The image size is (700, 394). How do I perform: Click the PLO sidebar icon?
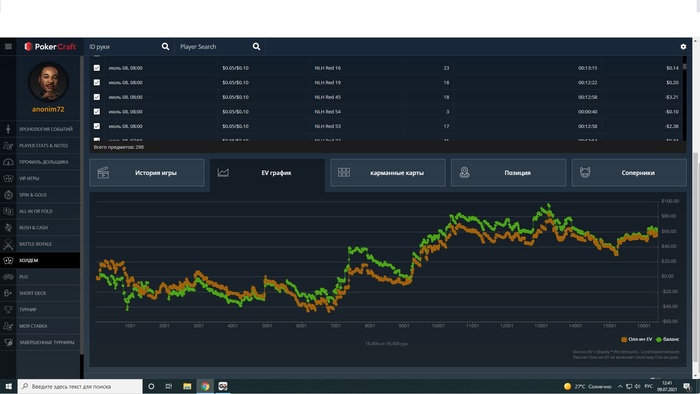pyautogui.click(x=8, y=277)
